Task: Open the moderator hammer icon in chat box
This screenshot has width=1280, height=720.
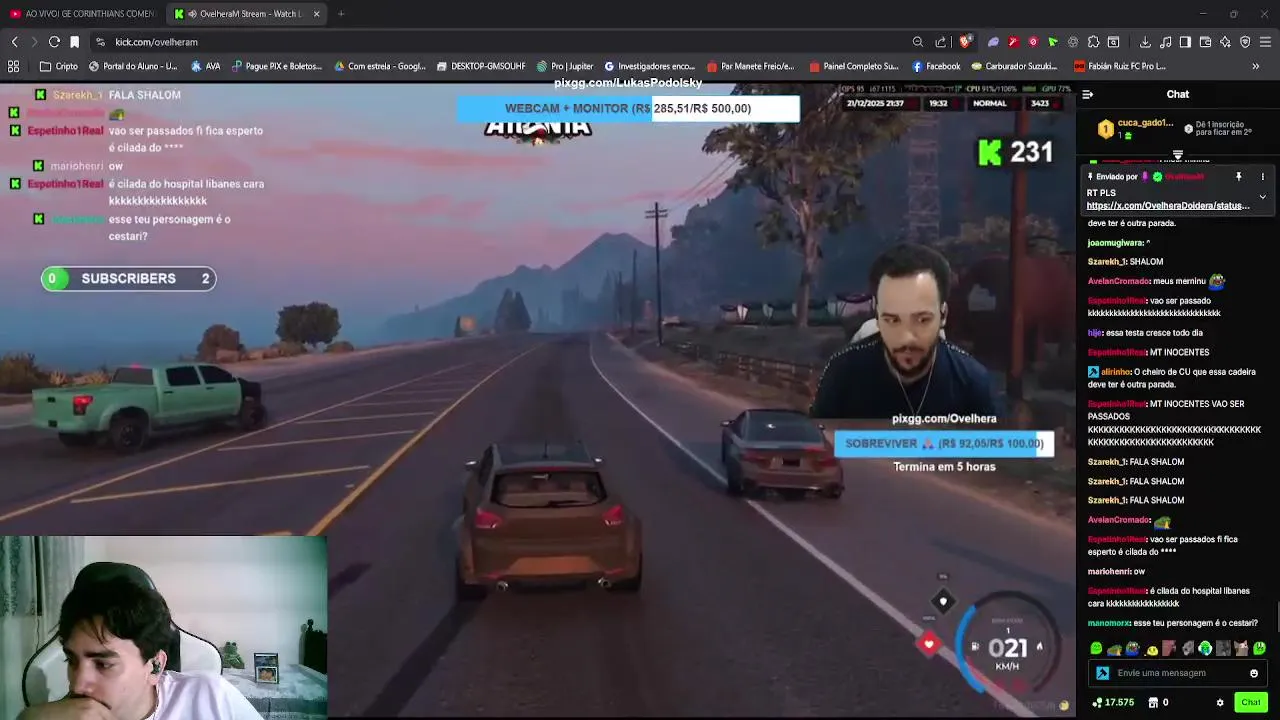Action: coord(1102,673)
